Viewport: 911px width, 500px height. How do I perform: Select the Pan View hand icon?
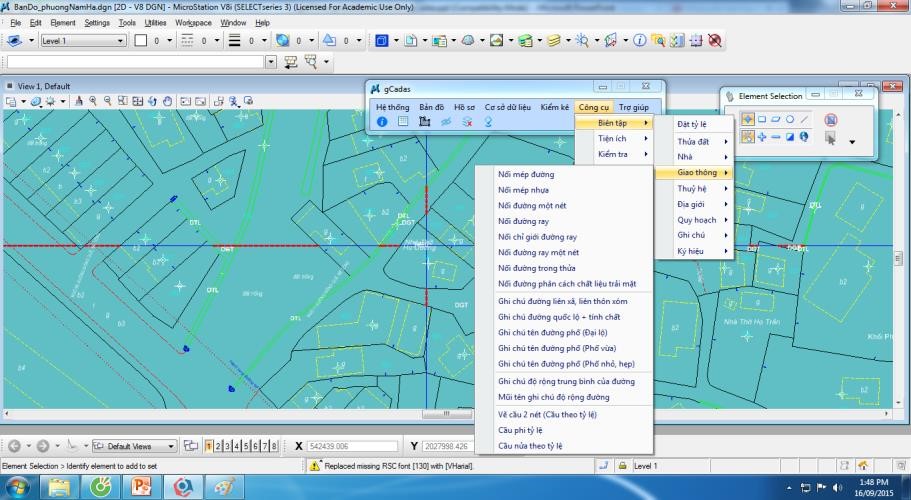click(167, 102)
